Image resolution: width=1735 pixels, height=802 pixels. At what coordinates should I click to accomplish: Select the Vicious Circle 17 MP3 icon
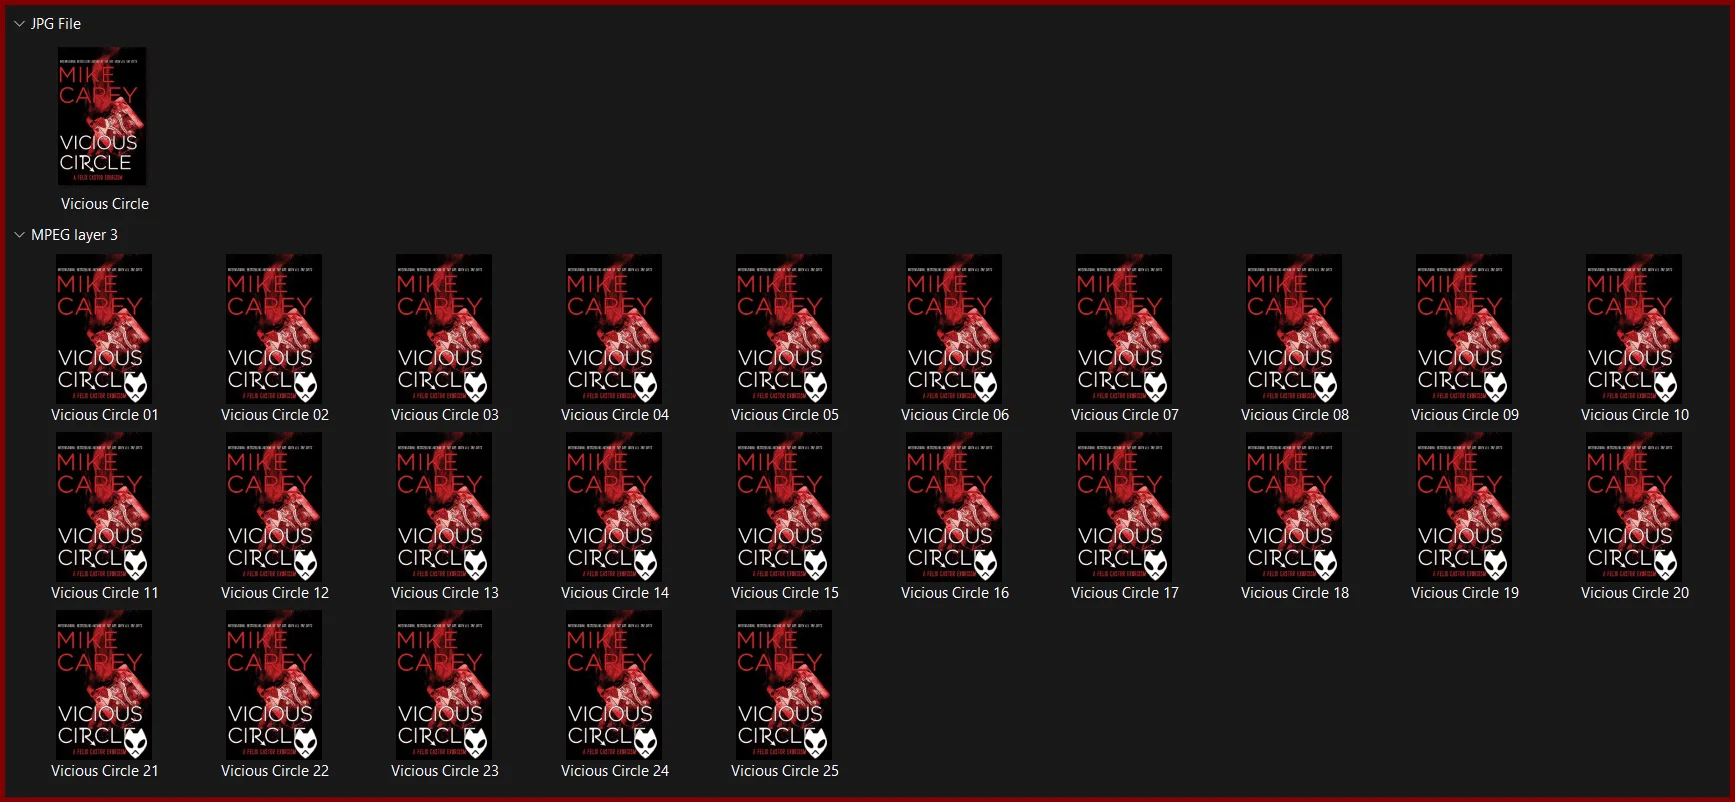tap(1124, 507)
